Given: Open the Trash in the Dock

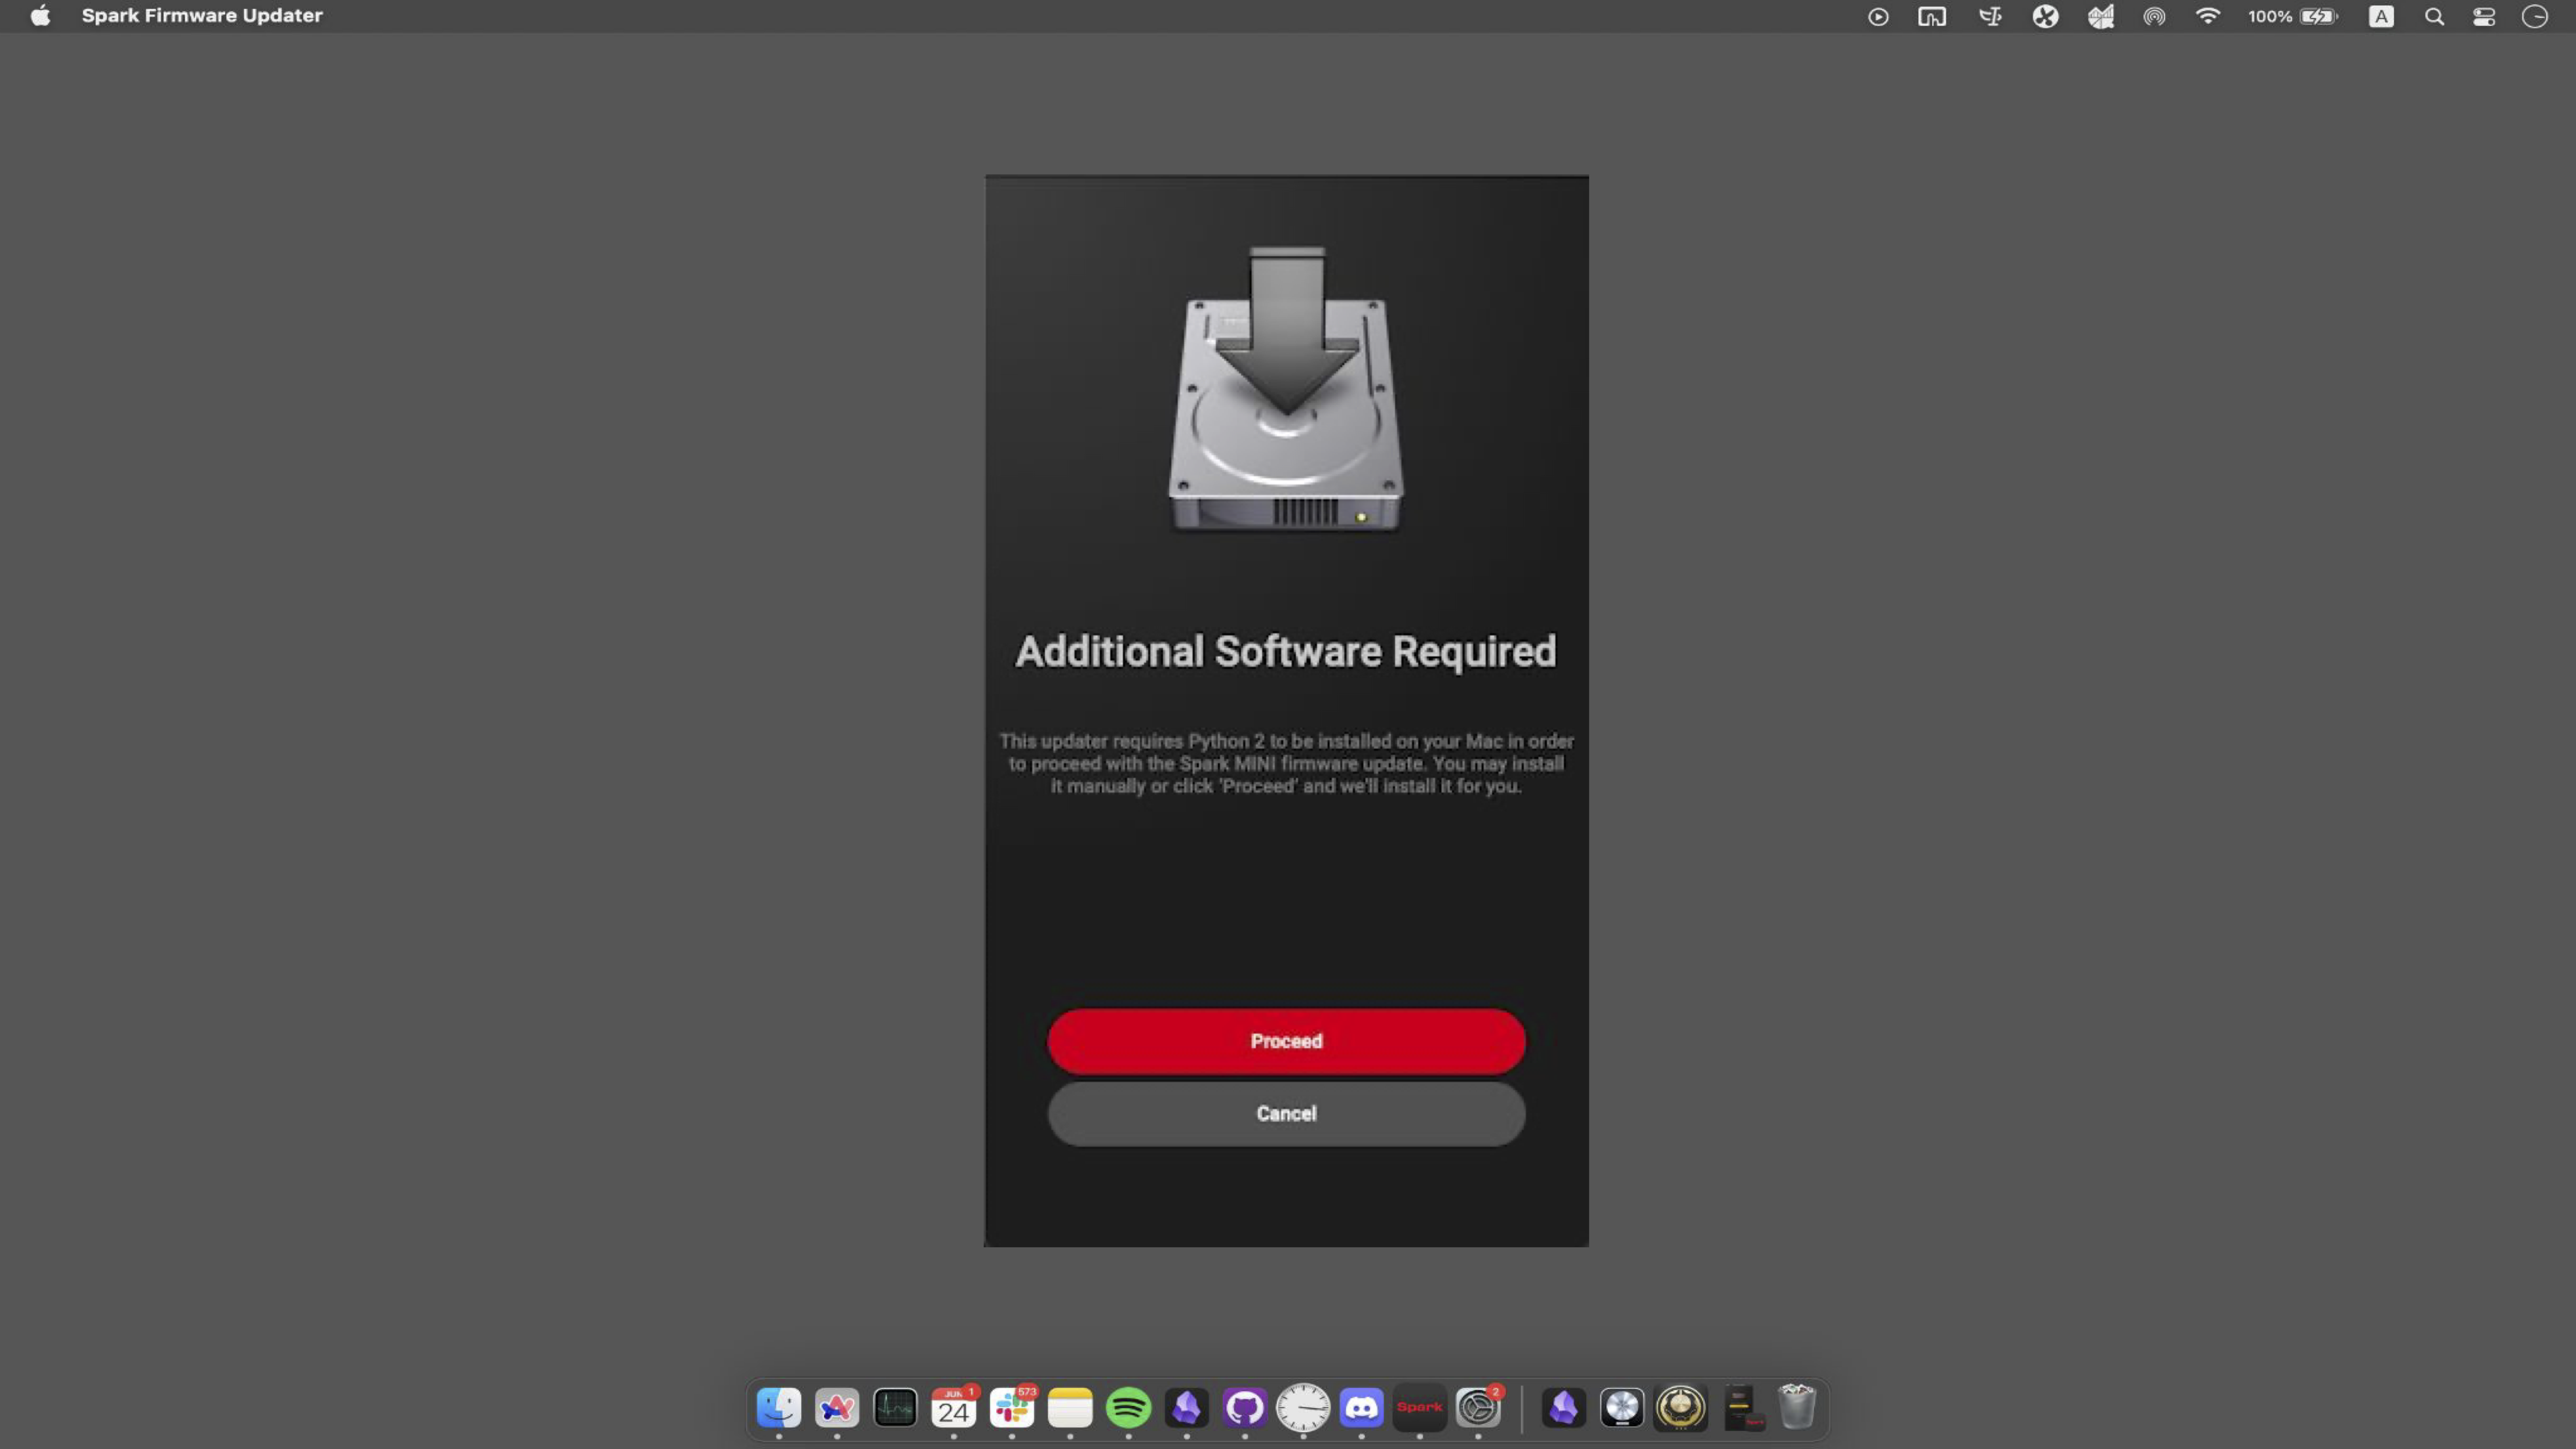Looking at the screenshot, I should pos(1797,1407).
